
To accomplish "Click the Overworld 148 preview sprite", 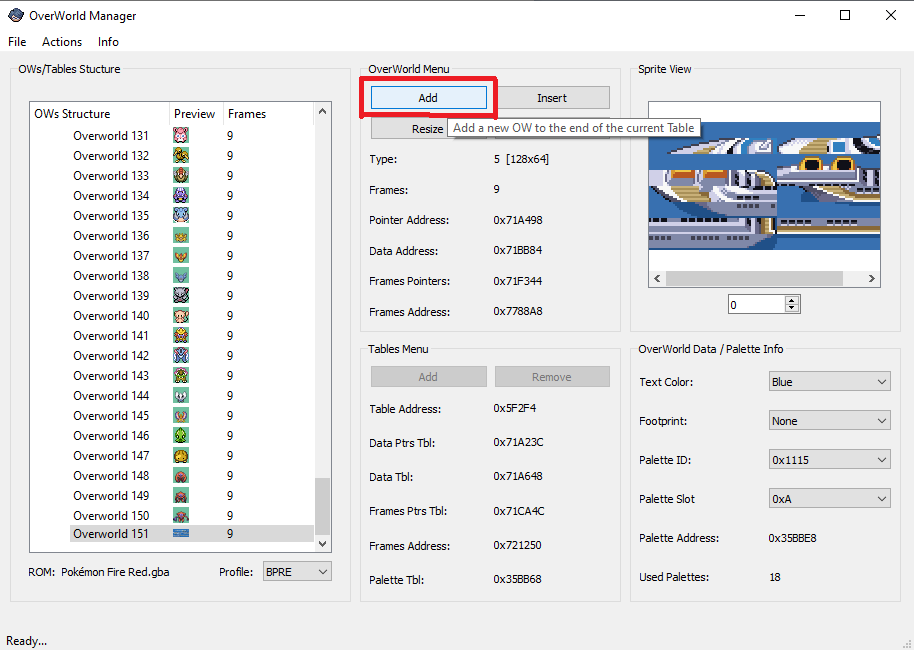I will 181,476.
